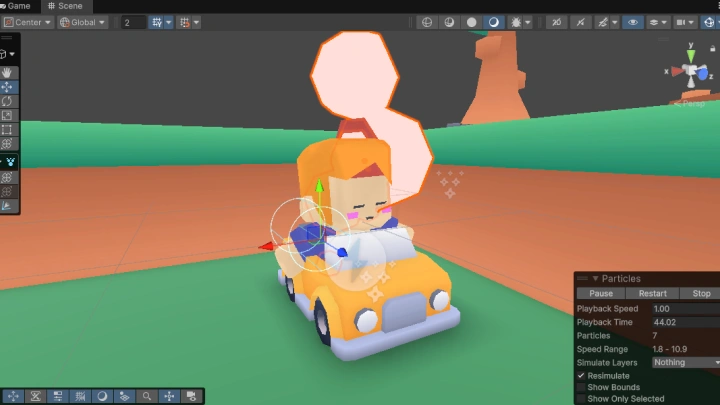Click the grid snap value field showing 2
The image size is (720, 405).
point(133,22)
